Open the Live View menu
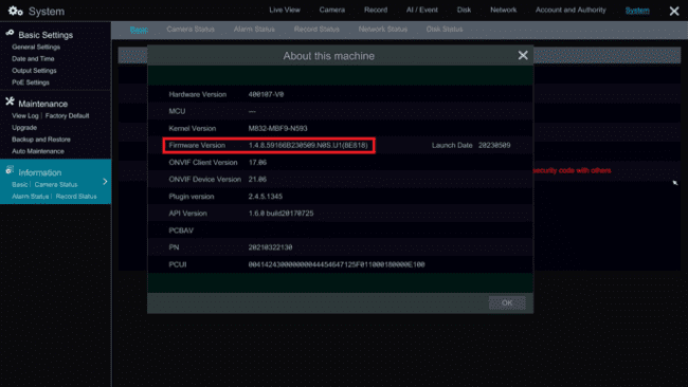This screenshot has height=387, width=688. pos(285,10)
